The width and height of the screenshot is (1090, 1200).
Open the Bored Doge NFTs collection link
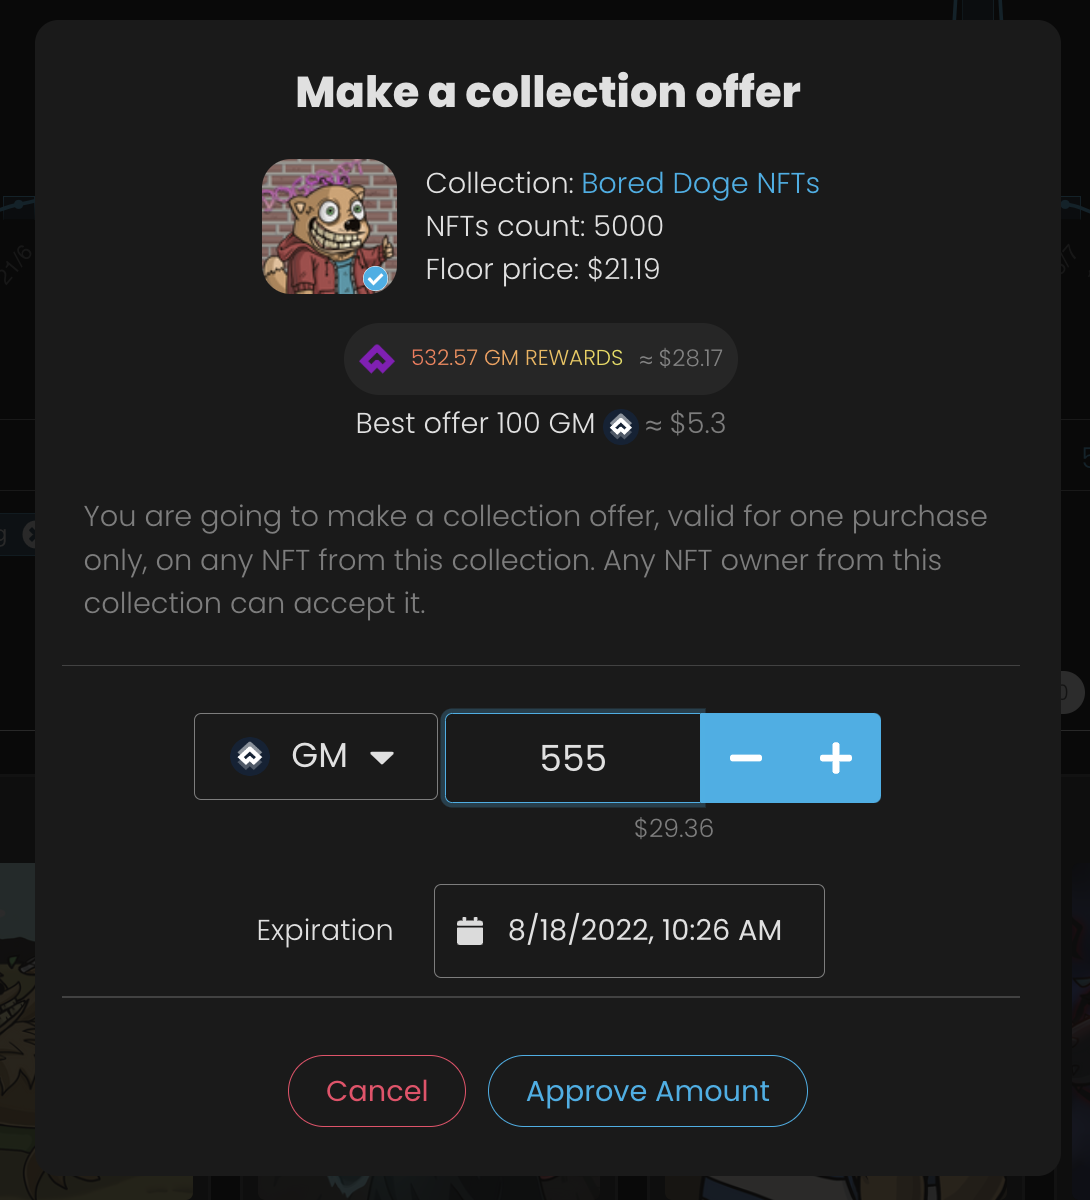[x=700, y=184]
